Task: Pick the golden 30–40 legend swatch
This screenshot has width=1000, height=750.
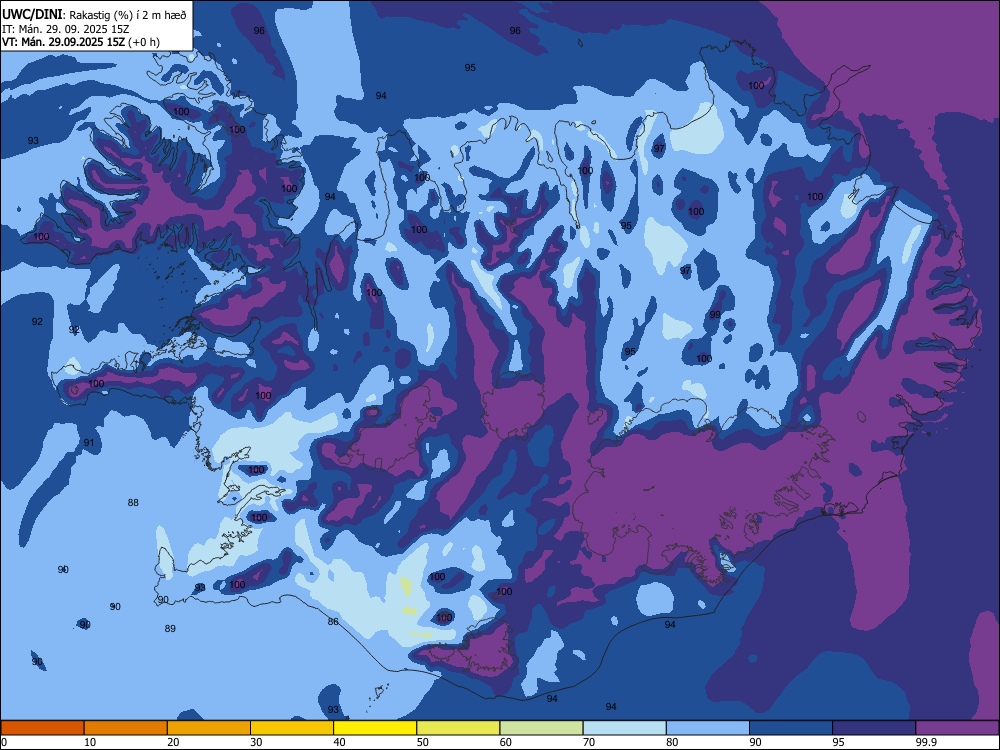Action: 292,728
